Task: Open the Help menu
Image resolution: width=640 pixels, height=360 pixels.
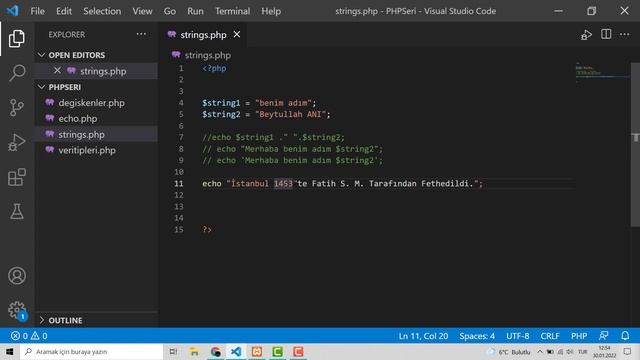Action: [x=271, y=11]
